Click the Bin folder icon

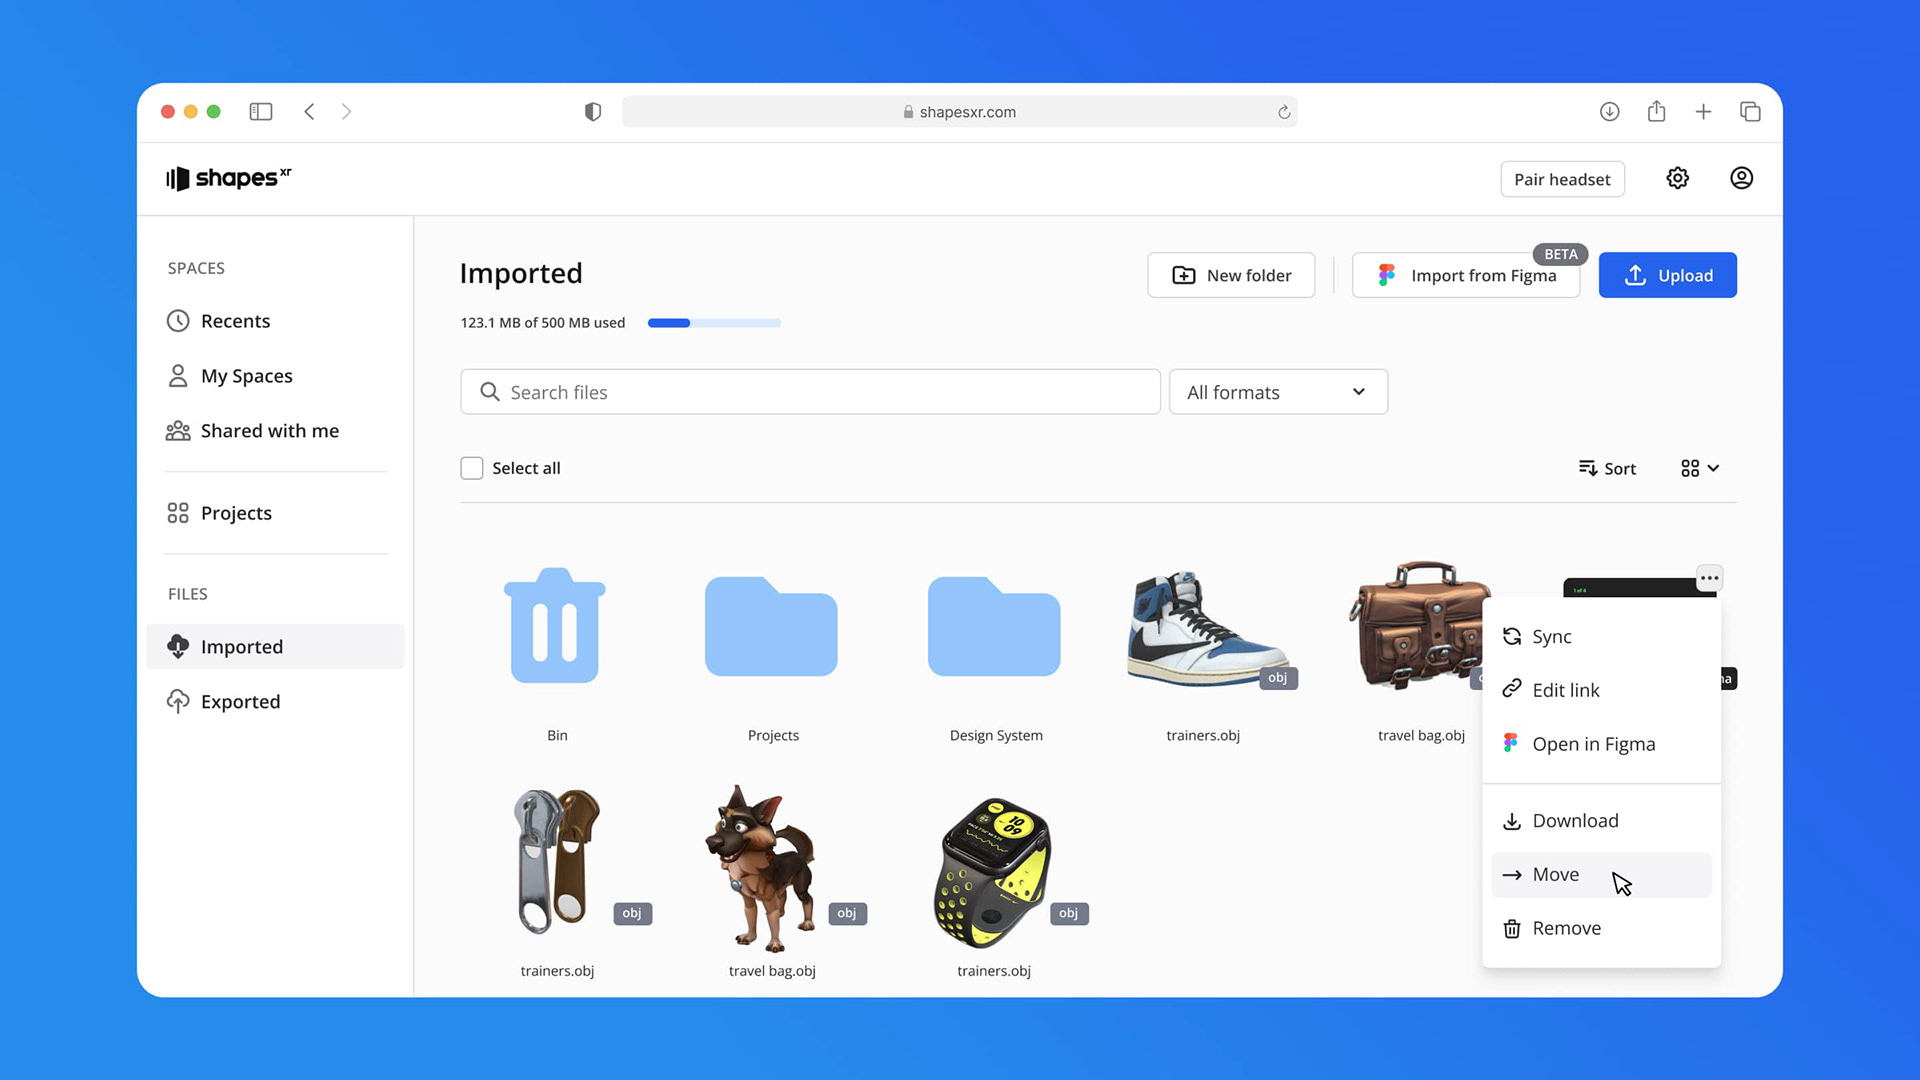pos(555,626)
